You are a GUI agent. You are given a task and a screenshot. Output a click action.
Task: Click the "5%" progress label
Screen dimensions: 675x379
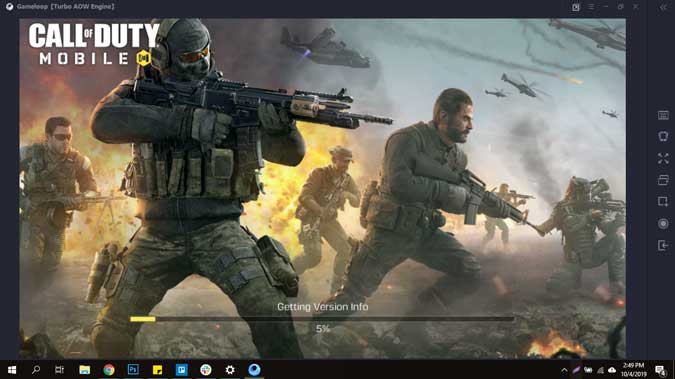tap(322, 329)
